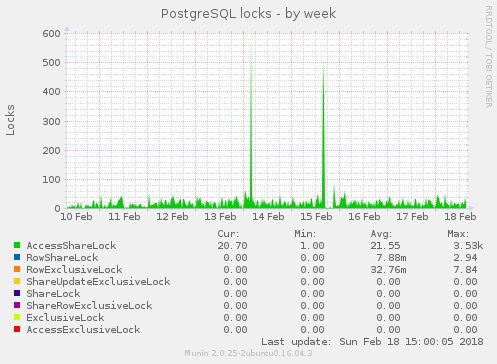497x364 pixels.
Task: Click the AccessShareLock legend label
Action: tap(71, 246)
